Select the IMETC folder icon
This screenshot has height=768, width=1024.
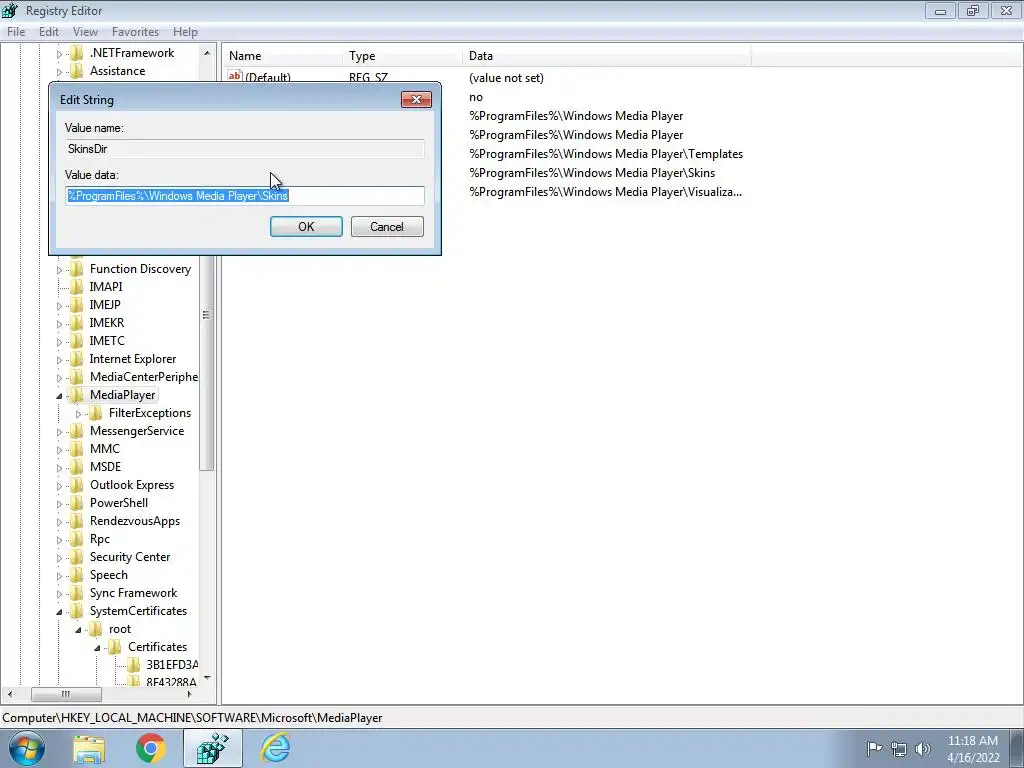tap(76, 341)
